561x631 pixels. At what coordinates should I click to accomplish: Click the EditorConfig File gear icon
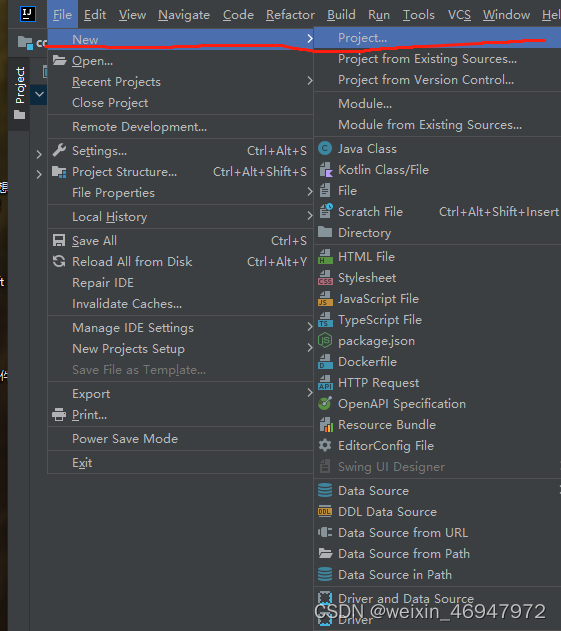click(325, 445)
